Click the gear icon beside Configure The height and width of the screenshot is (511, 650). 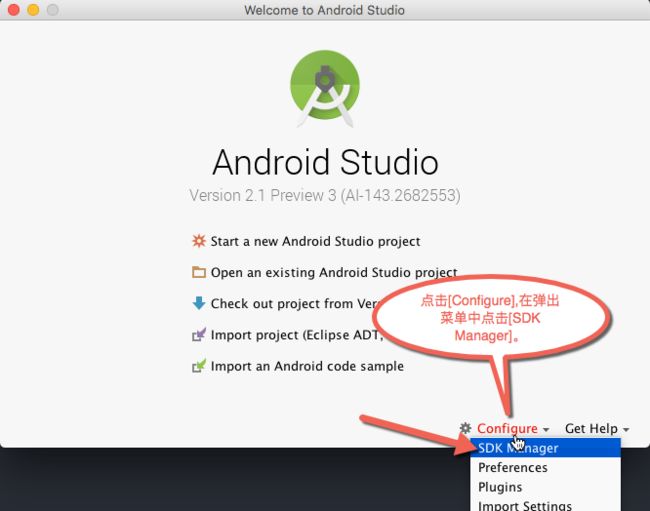pos(466,428)
